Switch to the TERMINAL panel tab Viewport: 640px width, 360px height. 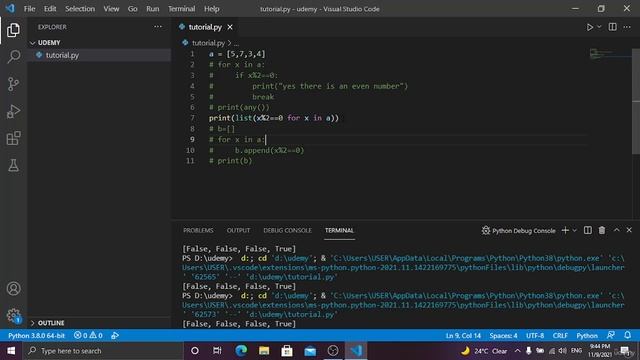[x=339, y=231]
